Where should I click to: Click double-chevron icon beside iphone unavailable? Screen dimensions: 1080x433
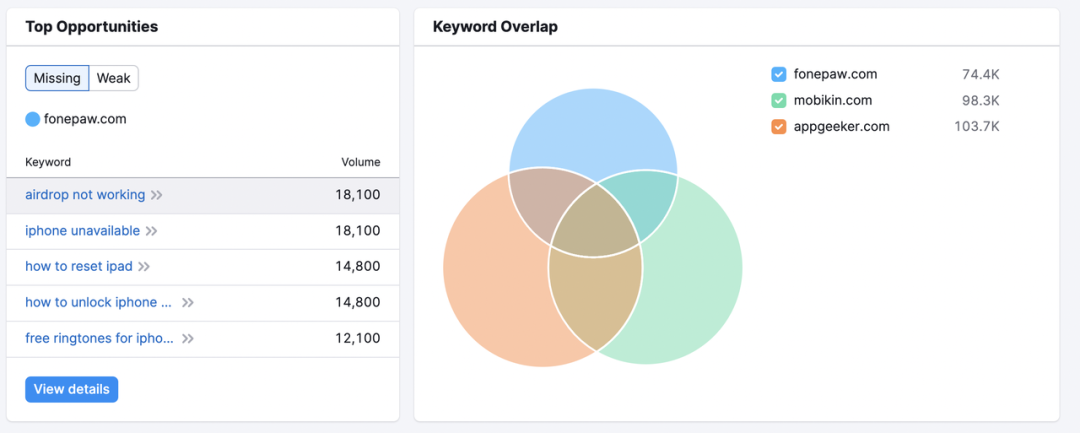tap(152, 231)
